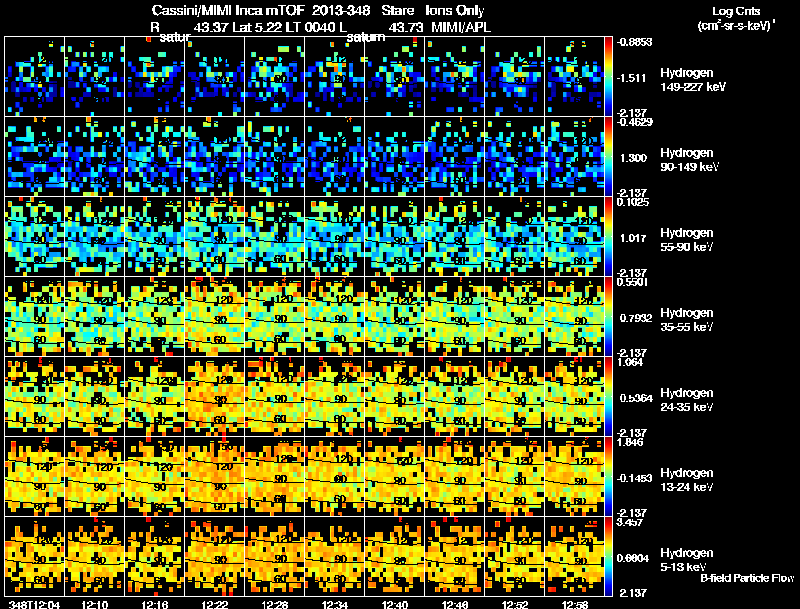800x609 pixels.
Task: Click 'Ions Only' in the title
Action: pos(455,10)
